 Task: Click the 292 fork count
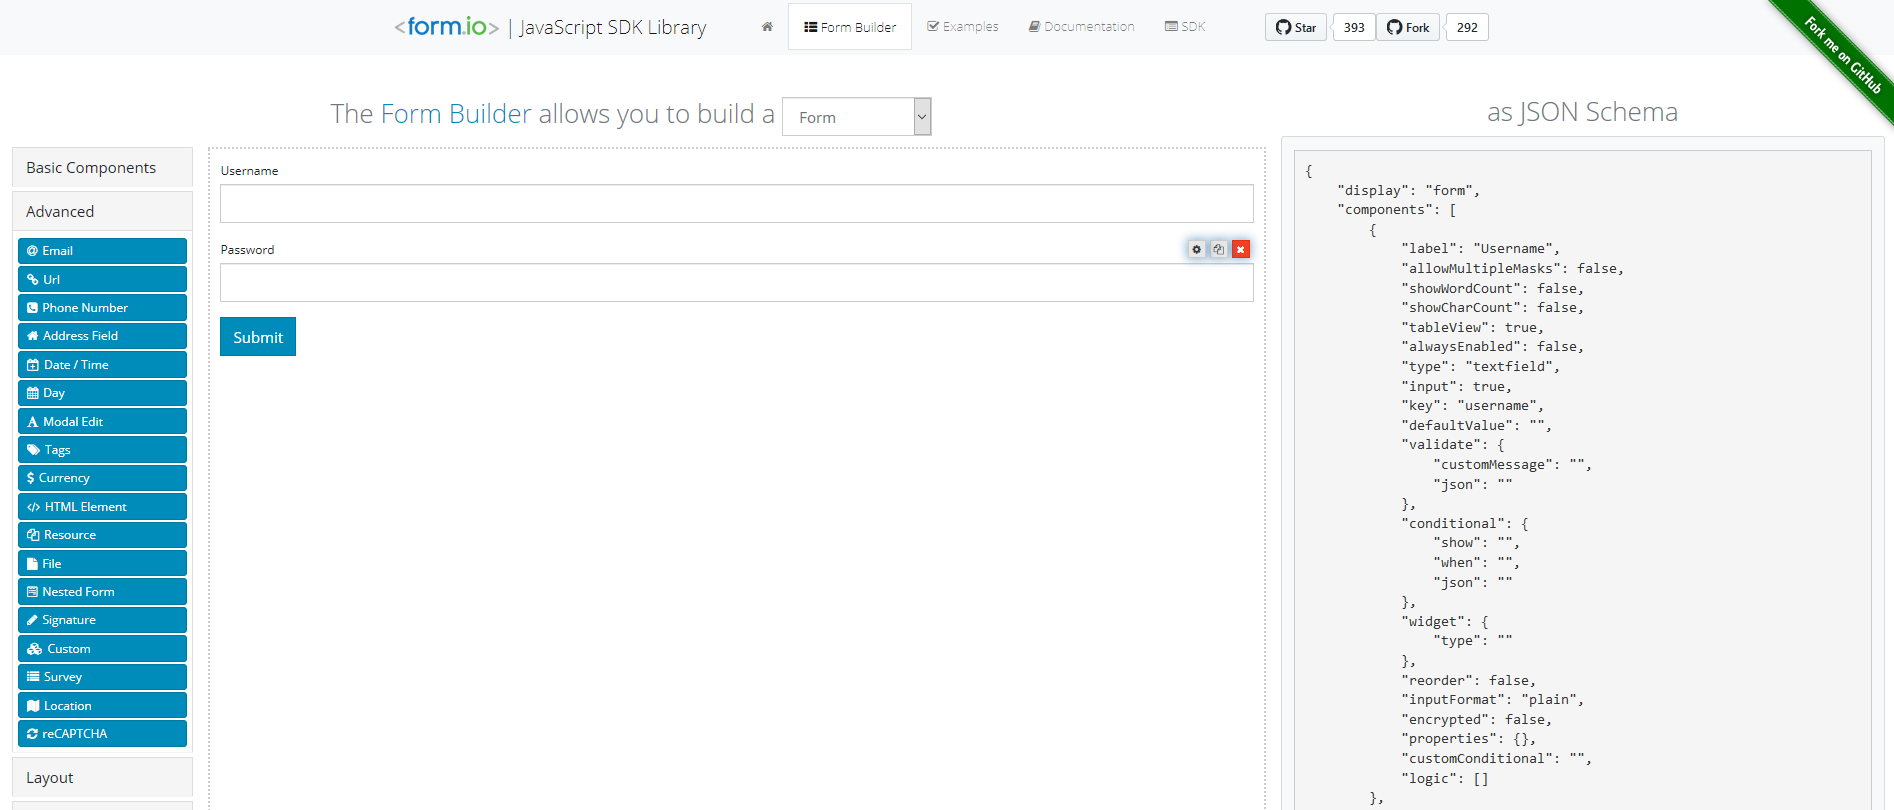pos(1467,27)
